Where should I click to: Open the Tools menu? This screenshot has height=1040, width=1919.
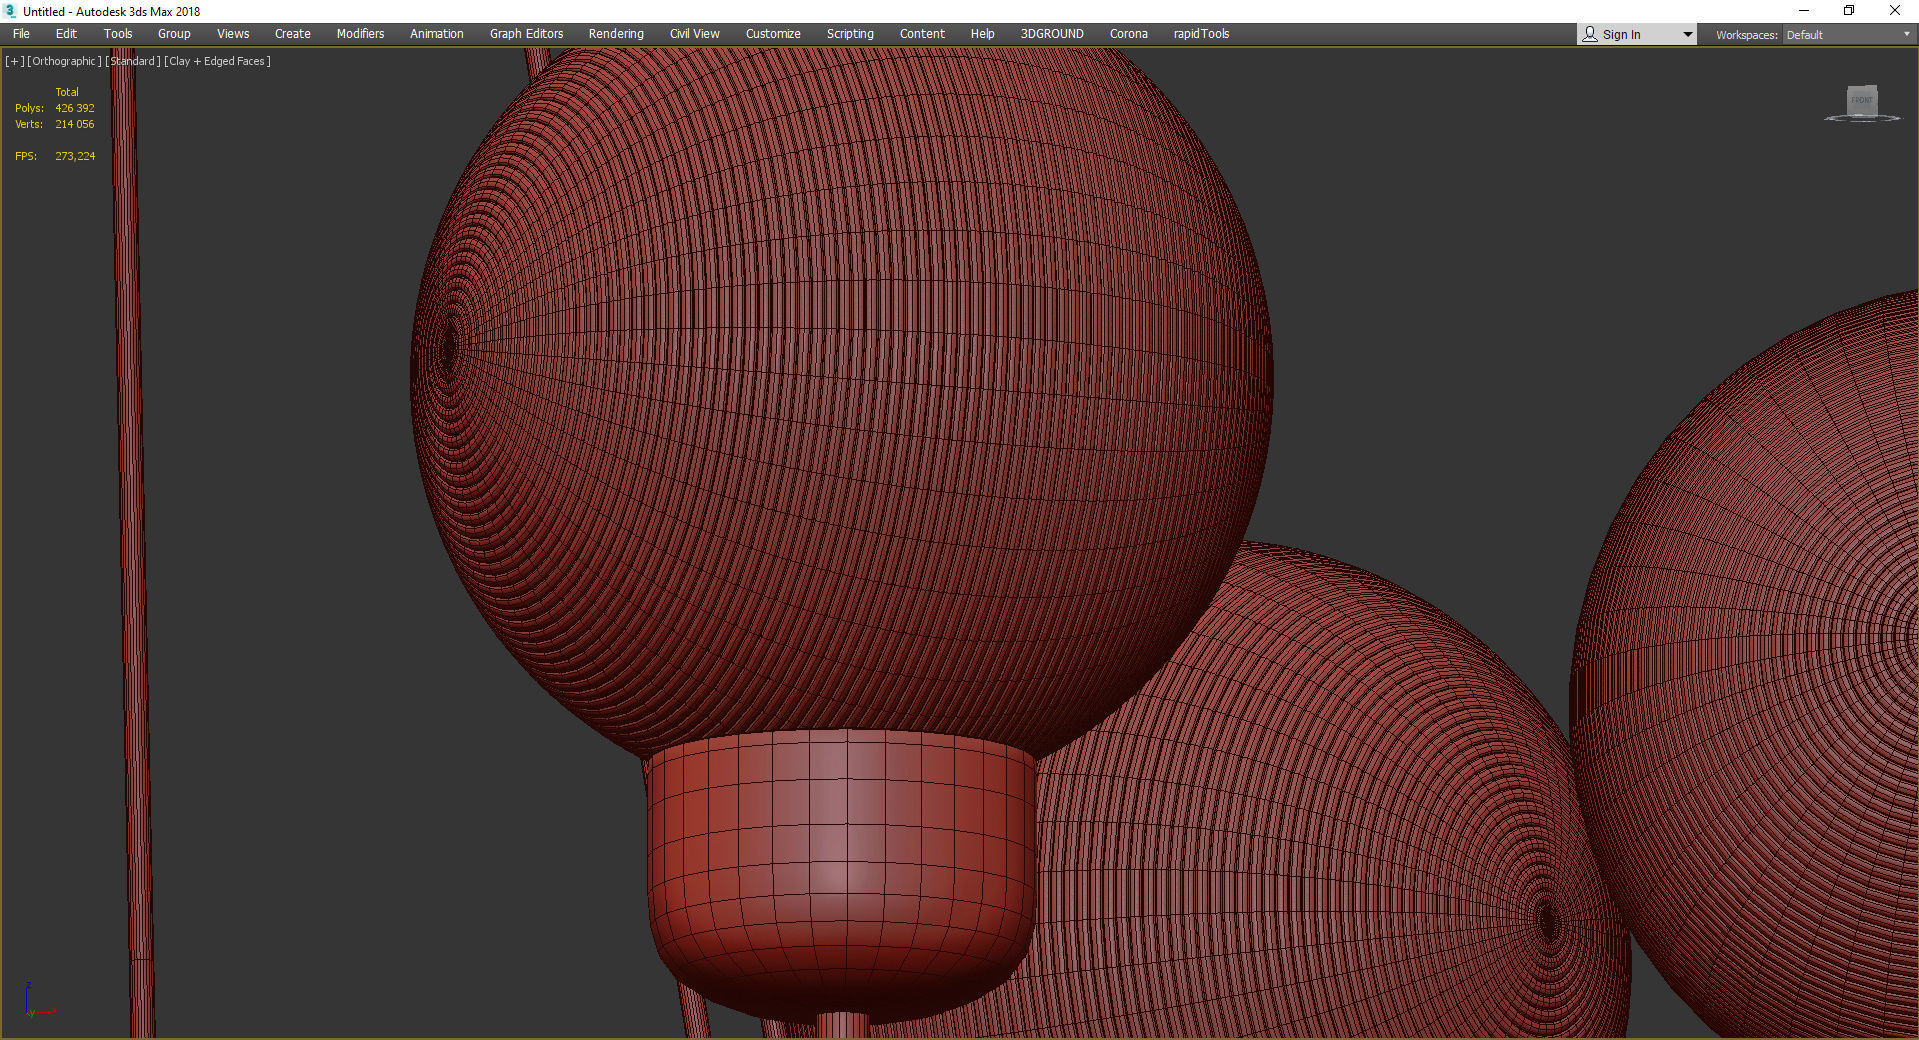coord(118,34)
